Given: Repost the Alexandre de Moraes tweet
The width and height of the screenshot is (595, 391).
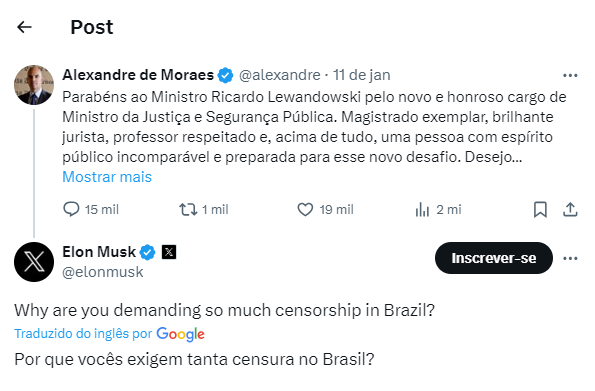Looking at the screenshot, I should coord(204,210).
